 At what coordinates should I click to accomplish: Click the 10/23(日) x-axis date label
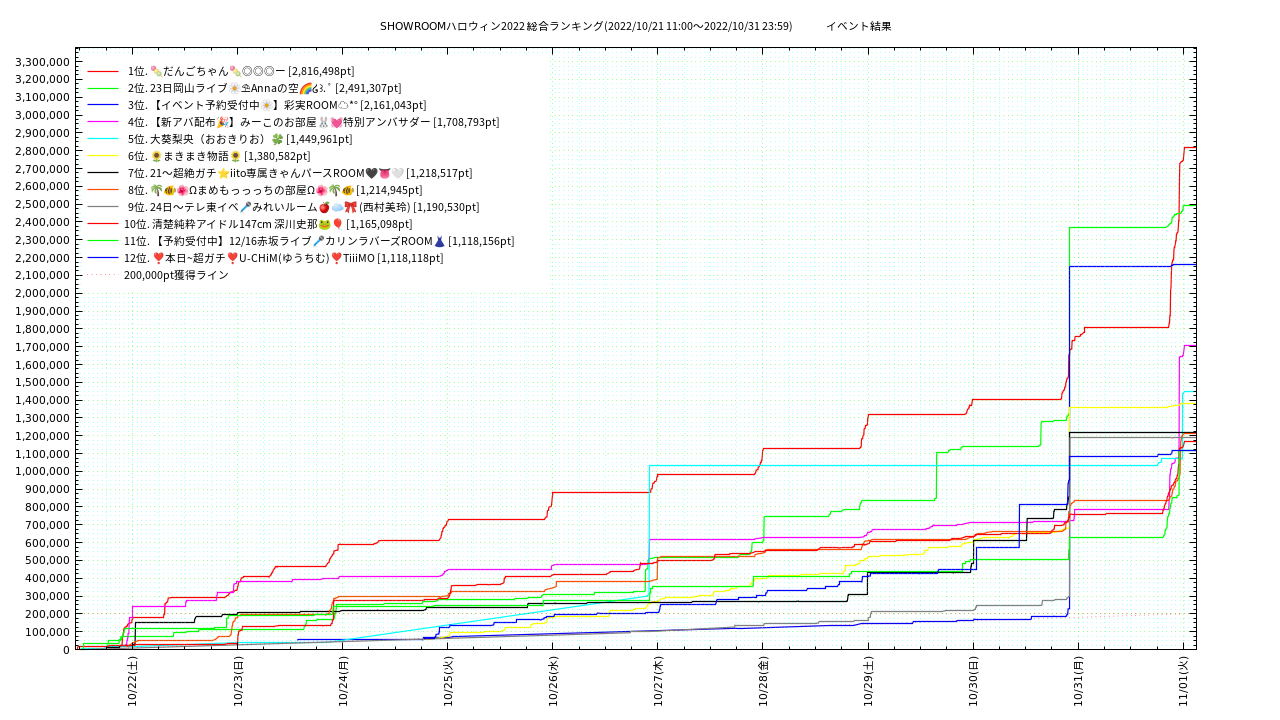coord(238,681)
